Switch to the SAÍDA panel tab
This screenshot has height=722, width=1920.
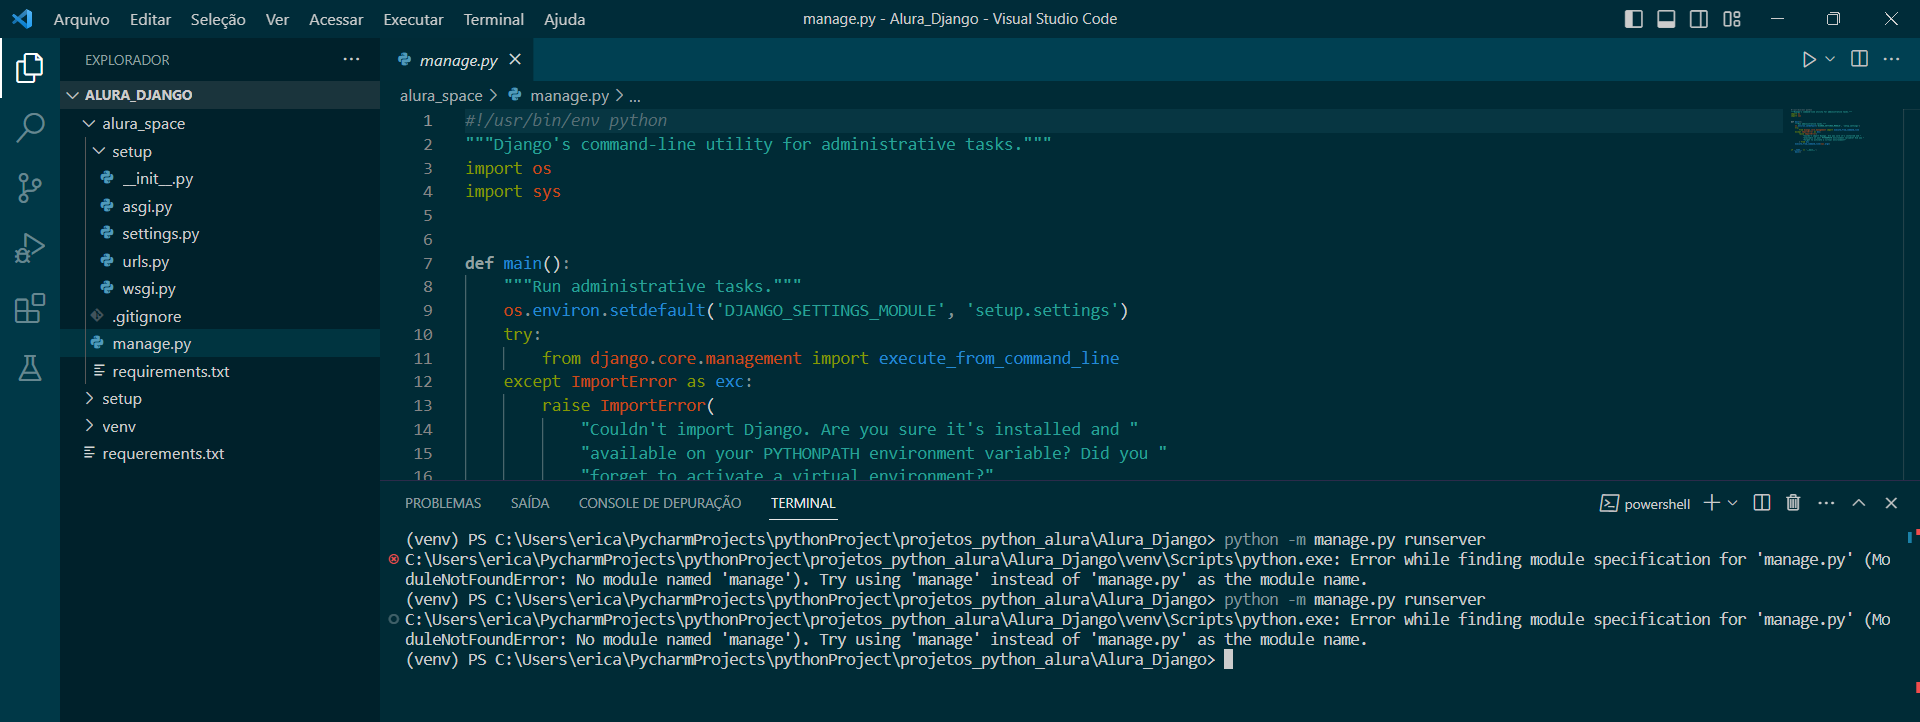pyautogui.click(x=530, y=503)
